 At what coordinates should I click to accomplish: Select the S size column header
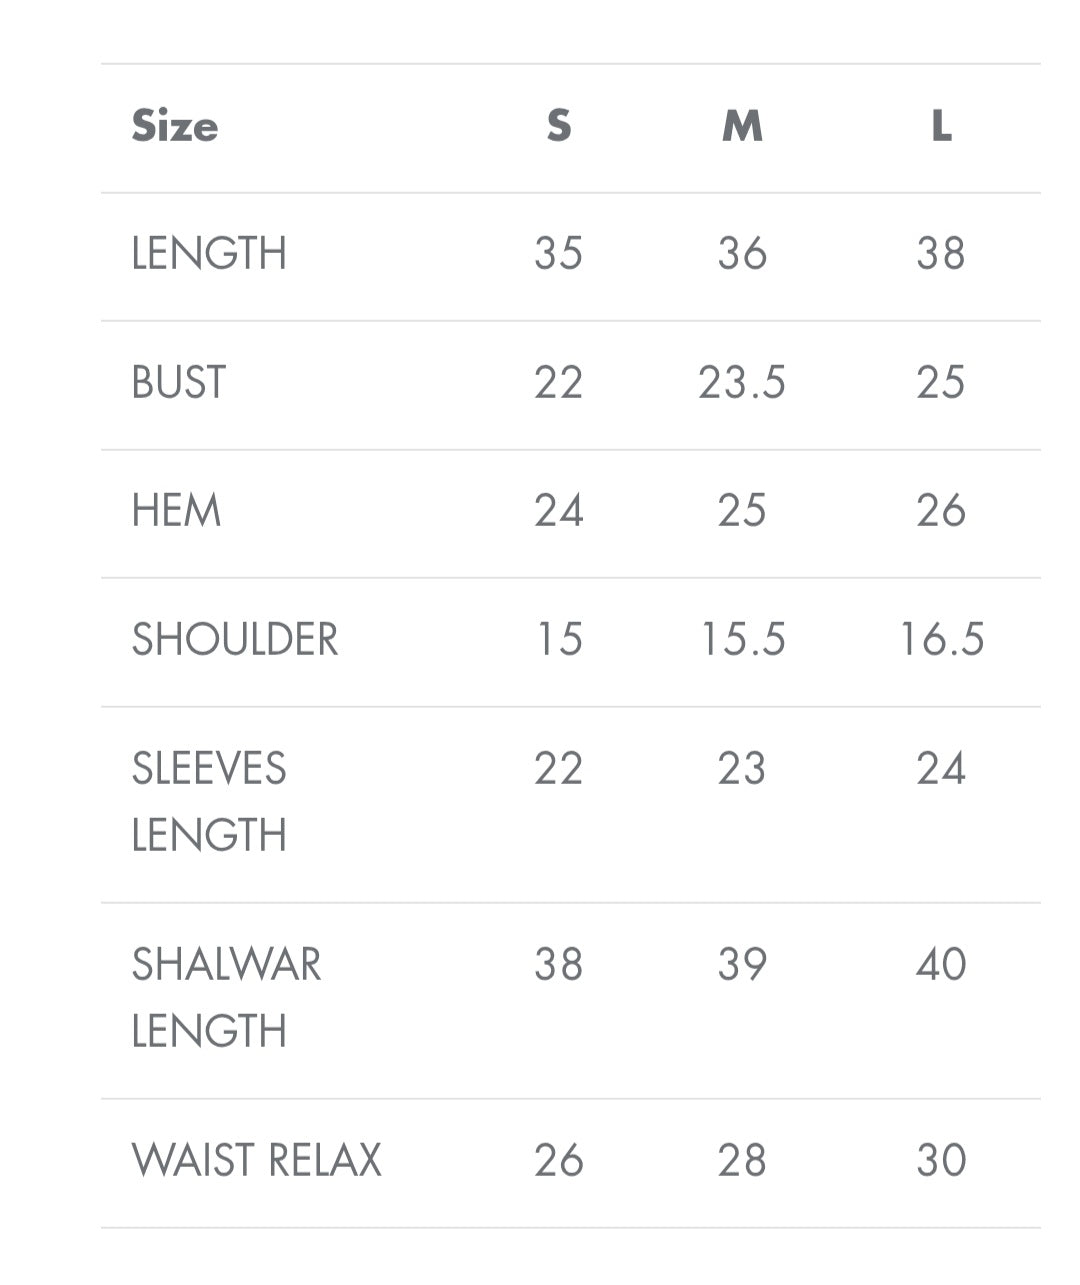pyautogui.click(x=559, y=127)
